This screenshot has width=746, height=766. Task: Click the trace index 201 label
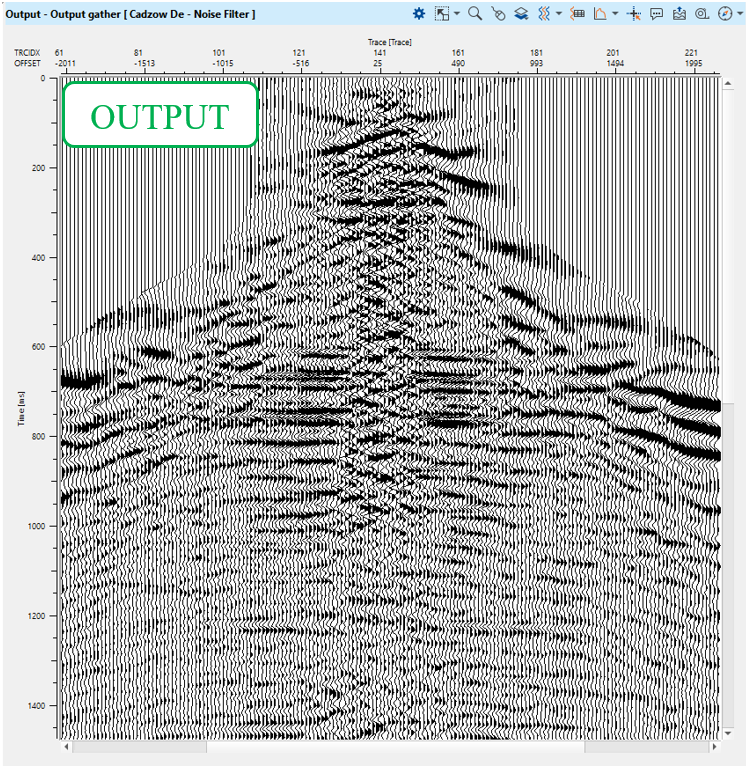(613, 53)
